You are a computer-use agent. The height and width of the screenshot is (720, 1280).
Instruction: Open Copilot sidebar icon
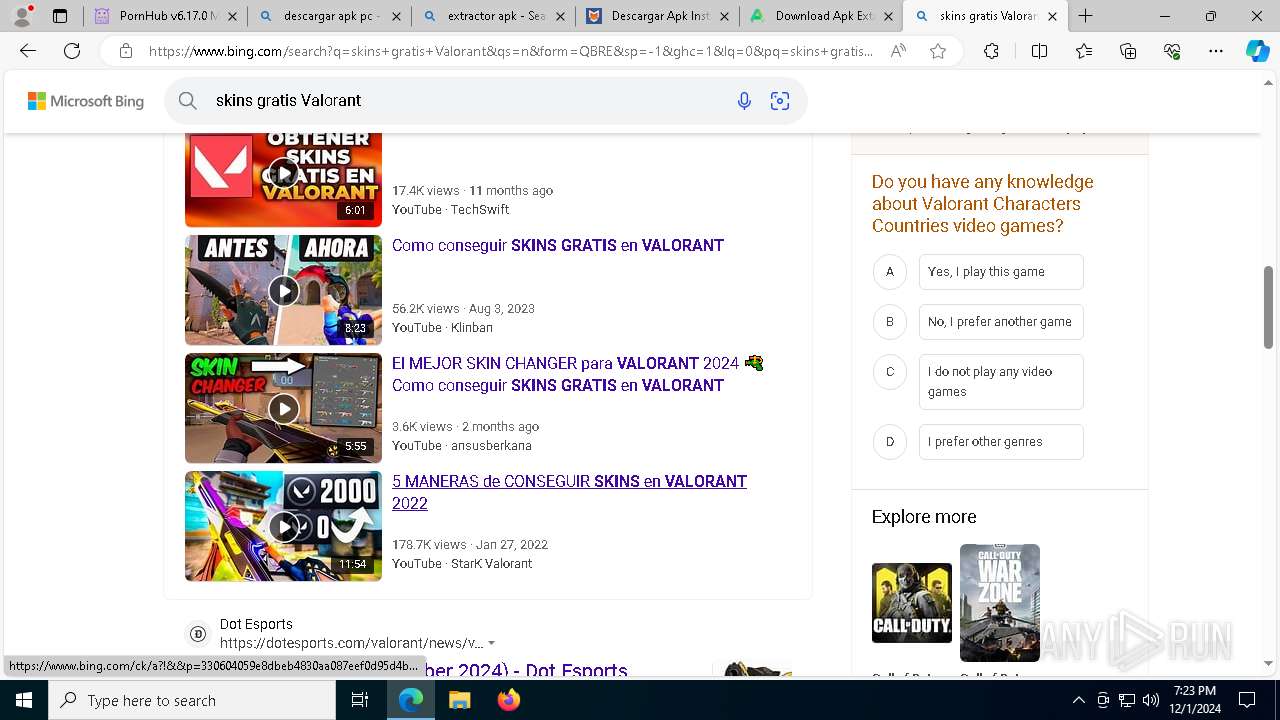[1257, 51]
